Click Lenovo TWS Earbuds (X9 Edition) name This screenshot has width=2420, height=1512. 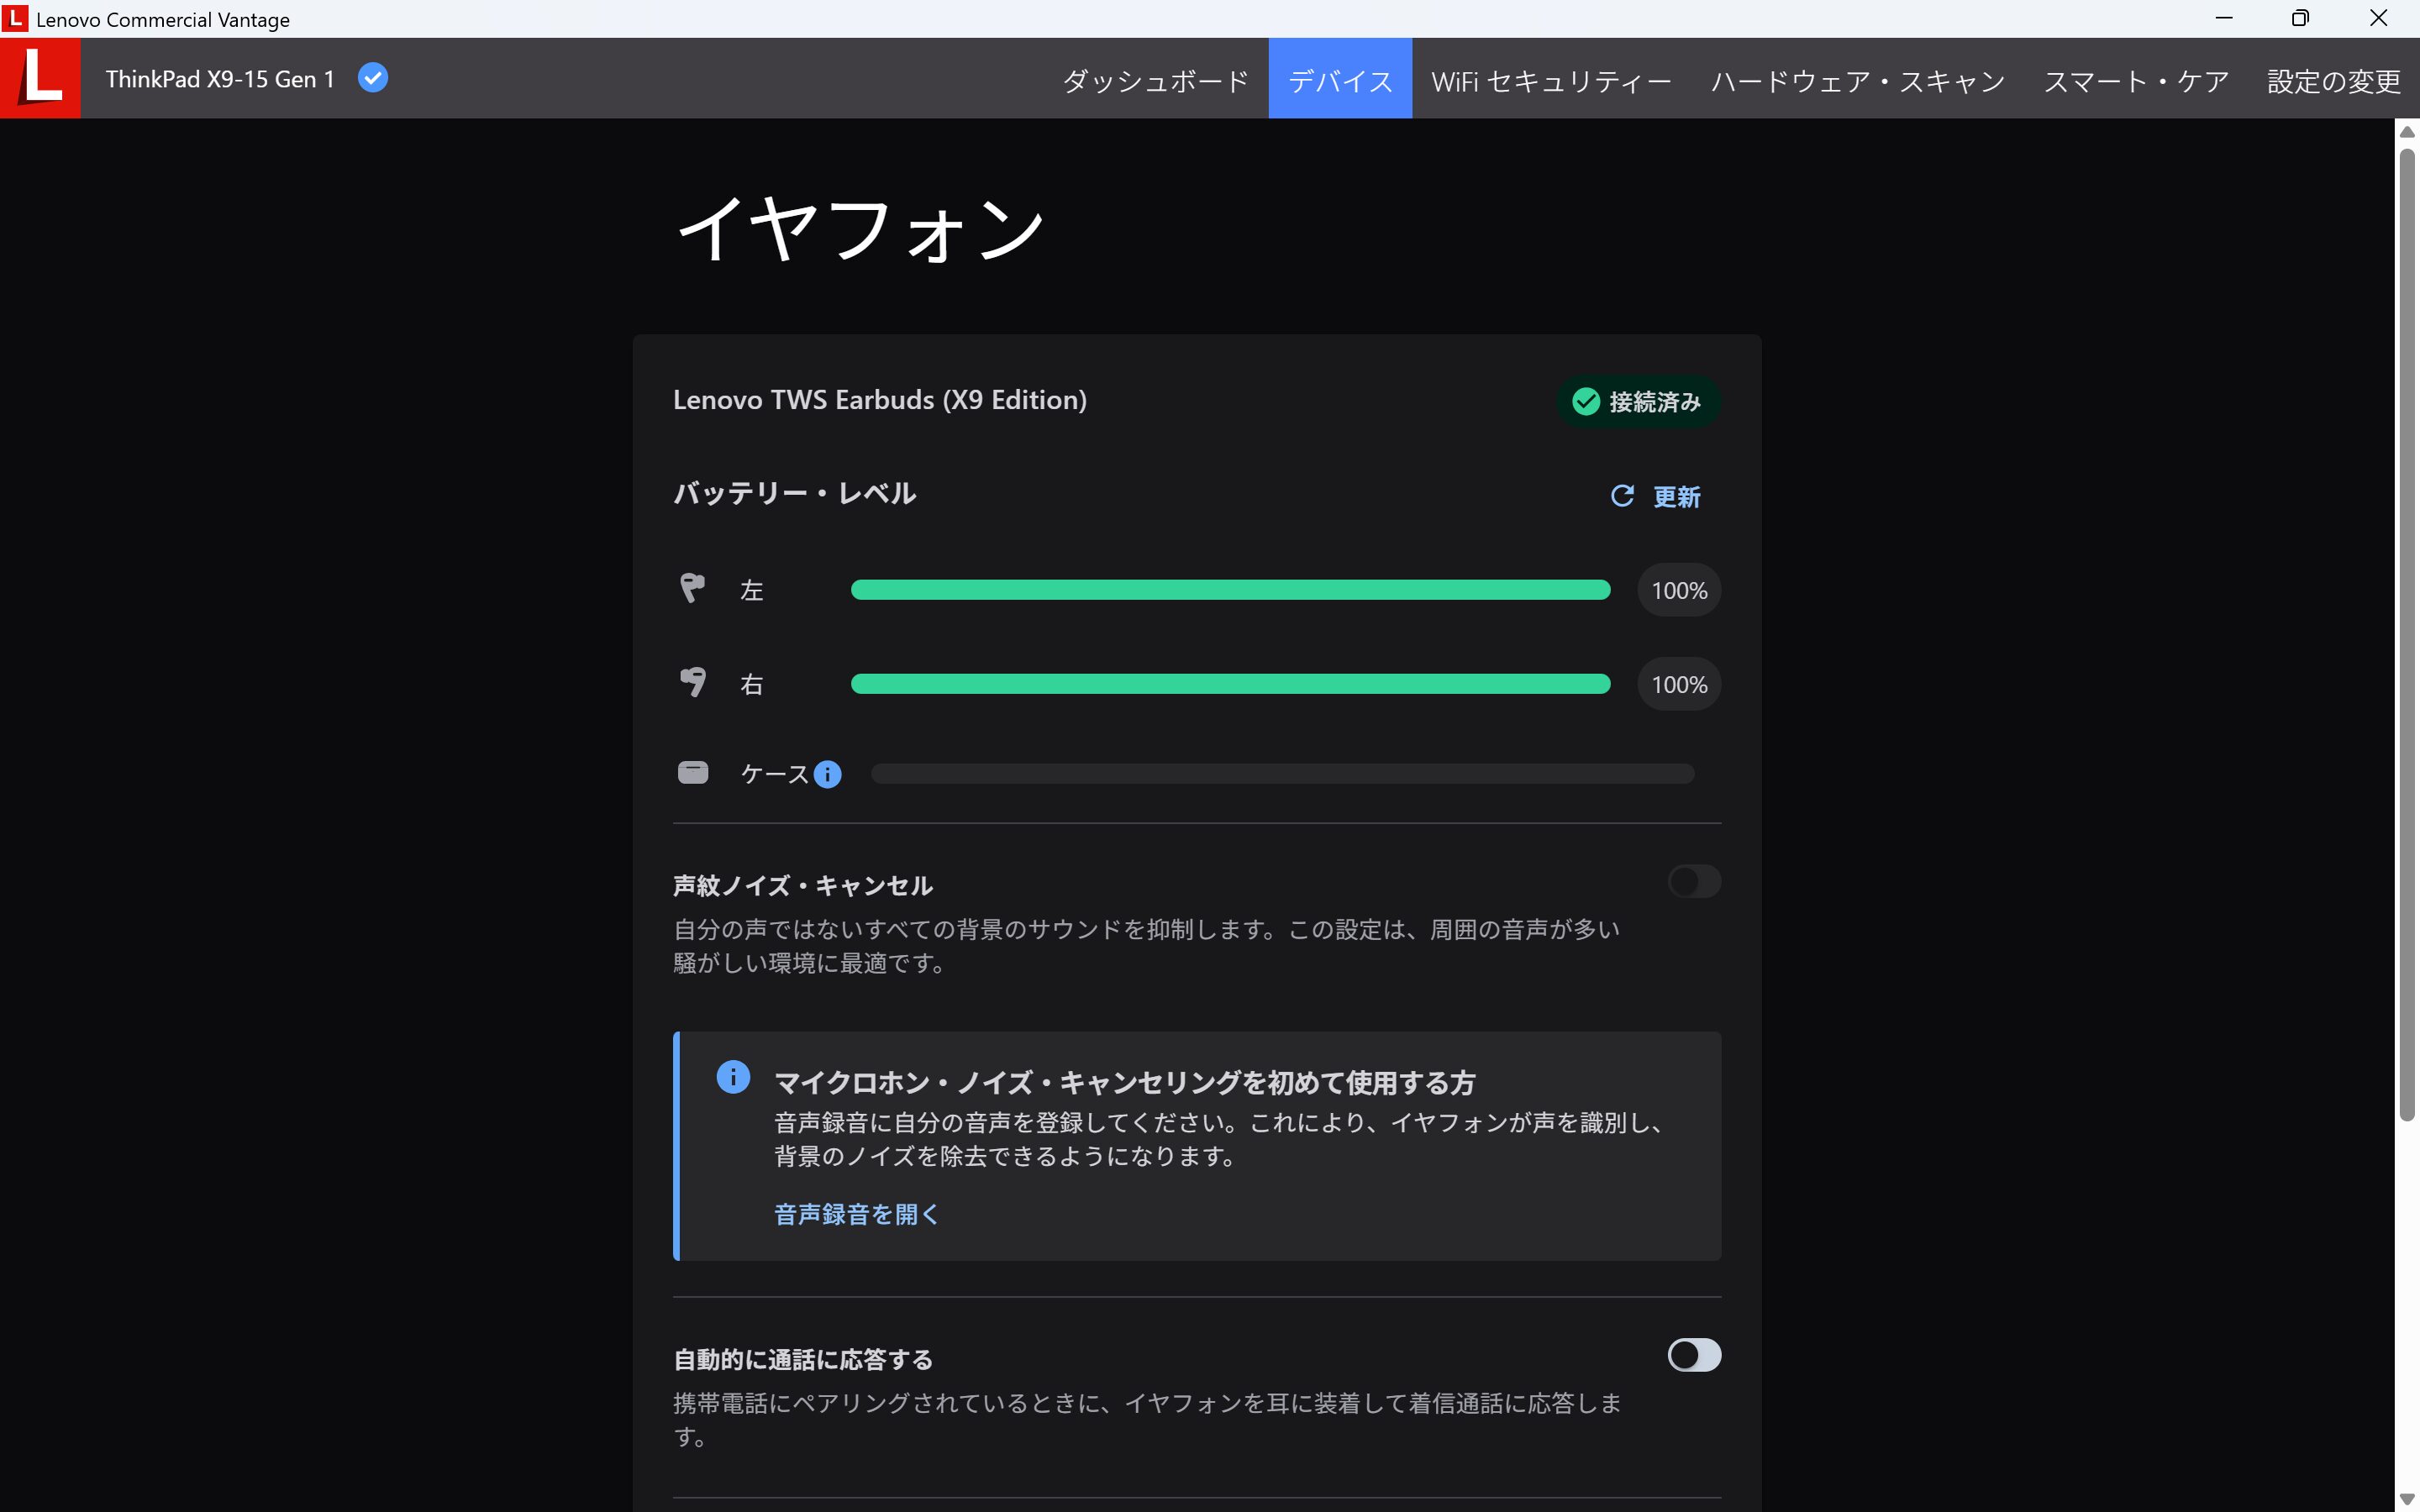pyautogui.click(x=879, y=400)
